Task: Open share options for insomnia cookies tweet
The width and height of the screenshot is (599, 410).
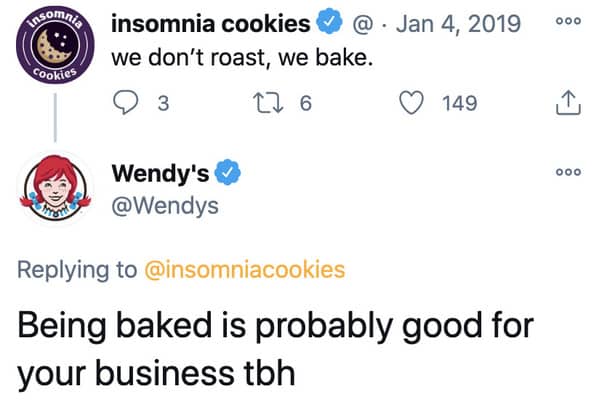Action: [x=568, y=103]
